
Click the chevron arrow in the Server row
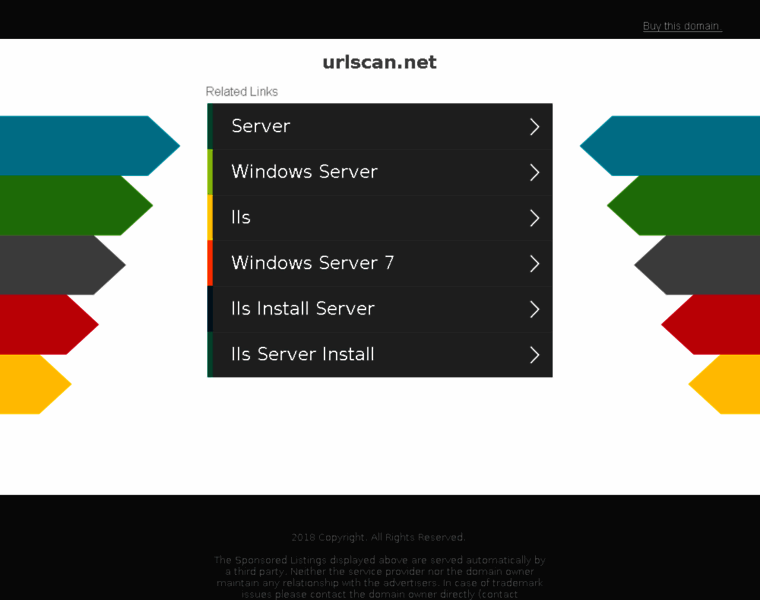(x=534, y=127)
